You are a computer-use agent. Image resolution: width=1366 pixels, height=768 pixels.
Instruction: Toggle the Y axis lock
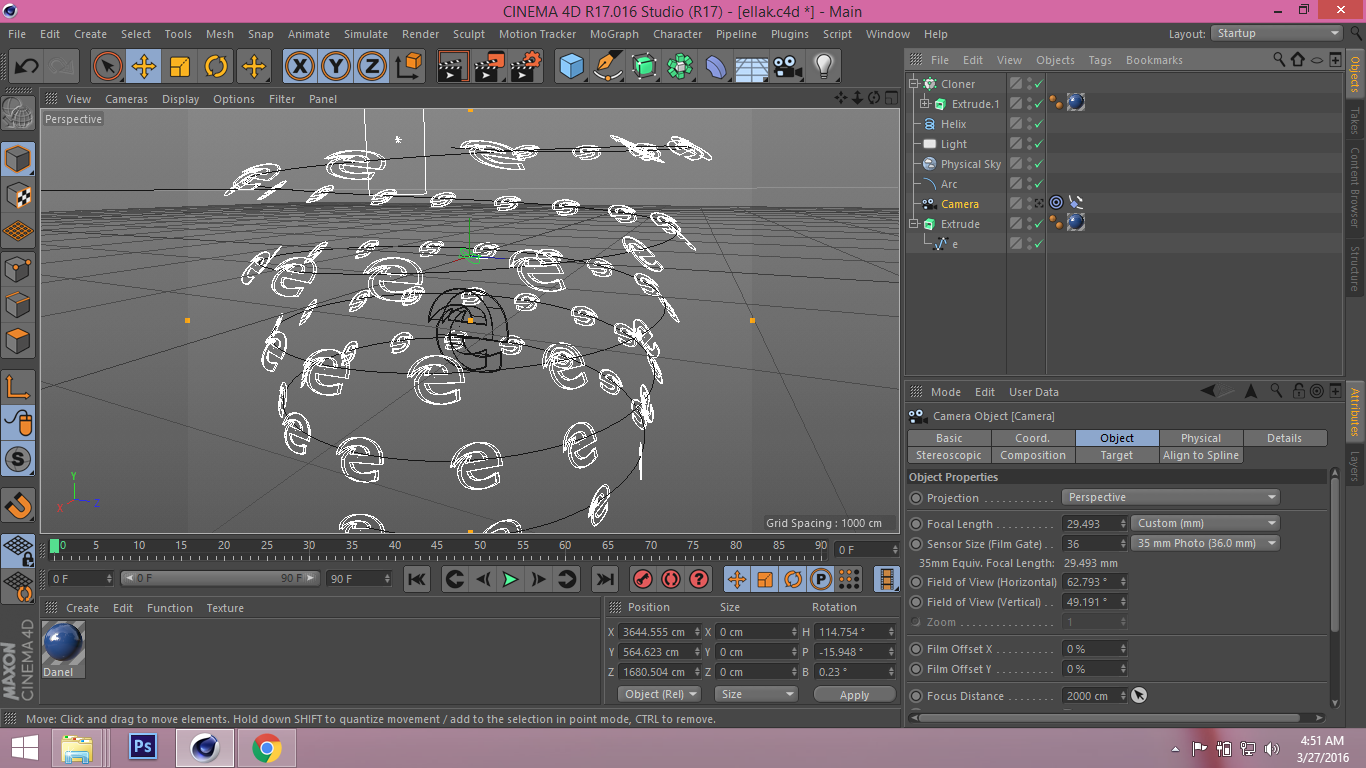(x=335, y=67)
